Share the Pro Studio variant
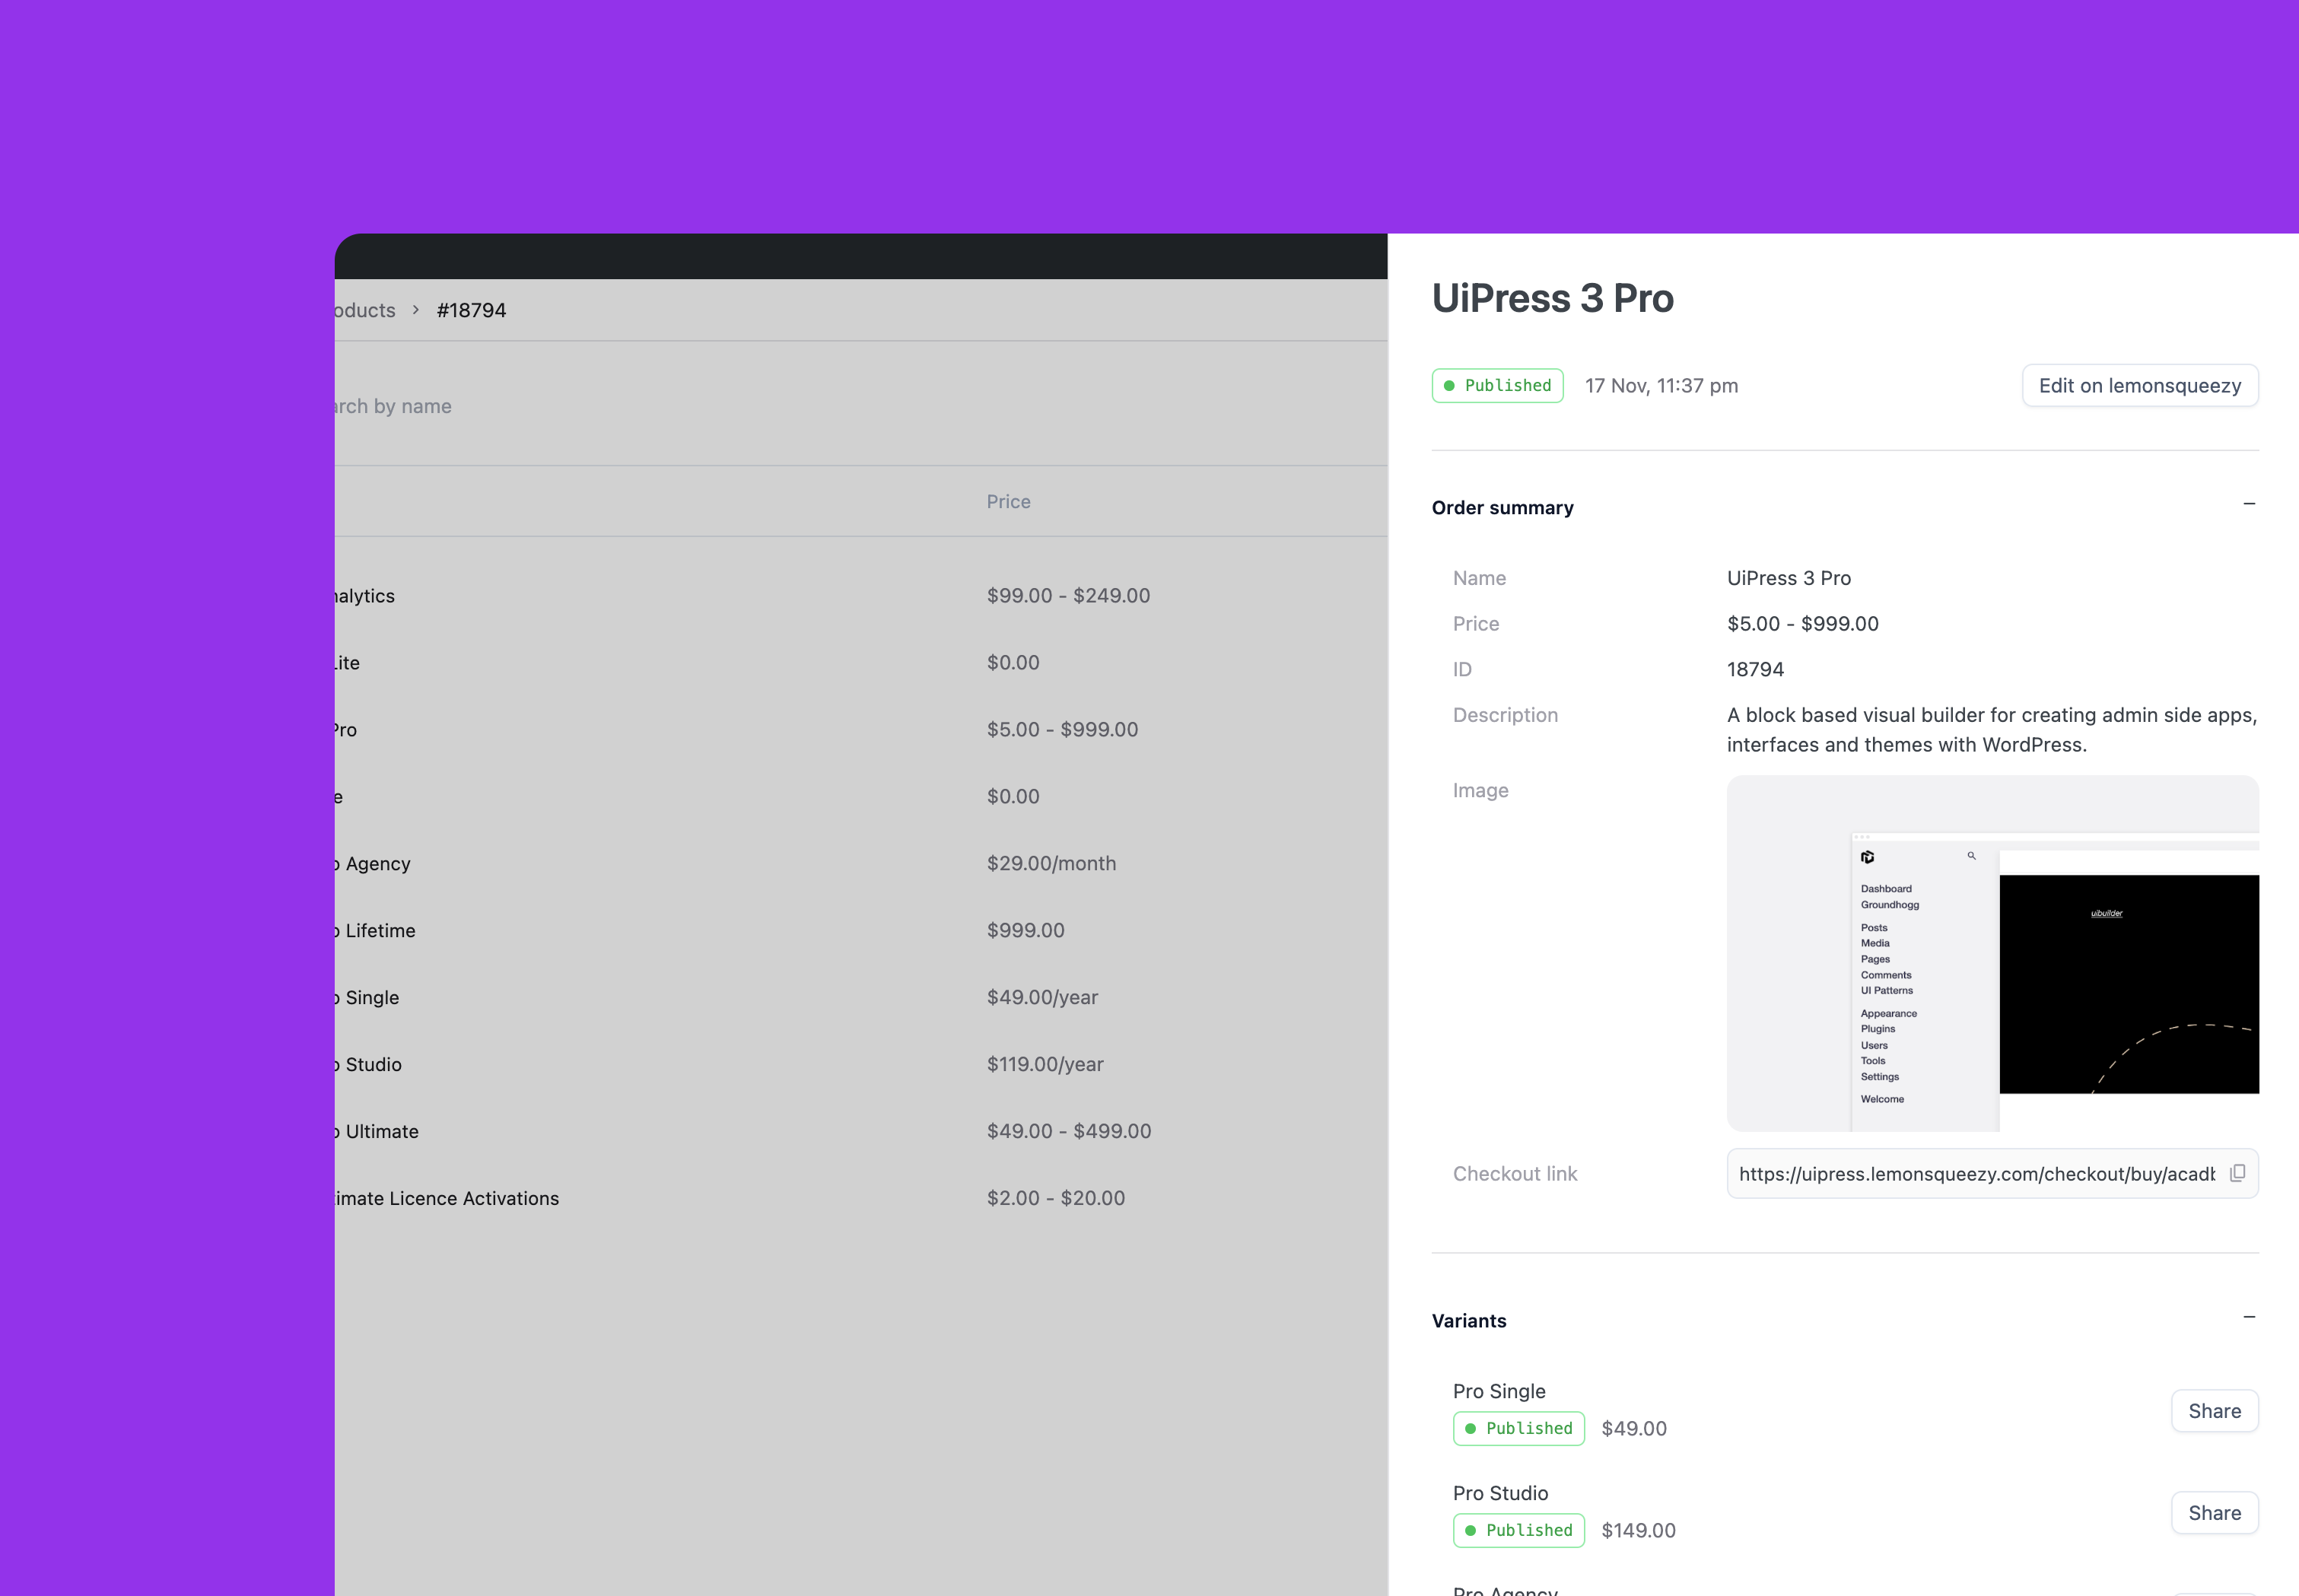This screenshot has width=2299, height=1596. click(x=2214, y=1512)
